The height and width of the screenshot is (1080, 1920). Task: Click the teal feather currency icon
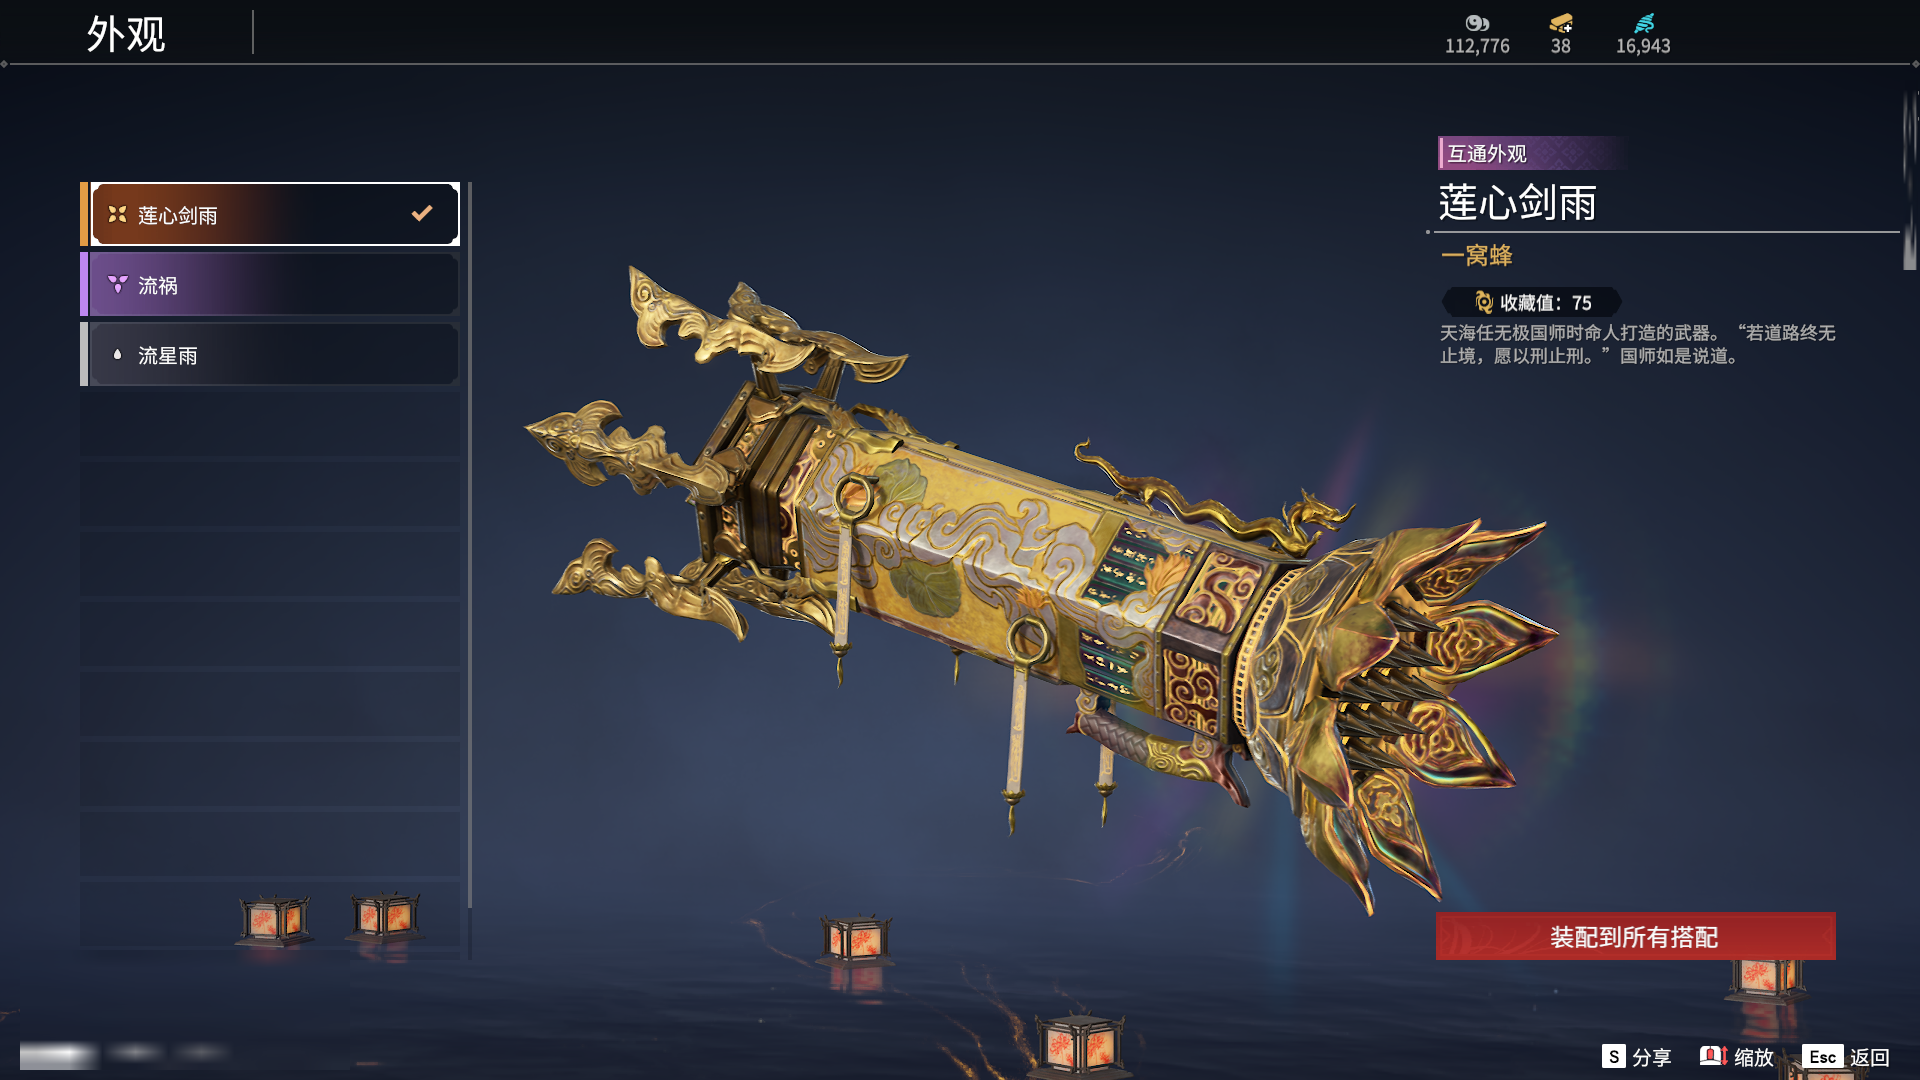coord(1644,23)
